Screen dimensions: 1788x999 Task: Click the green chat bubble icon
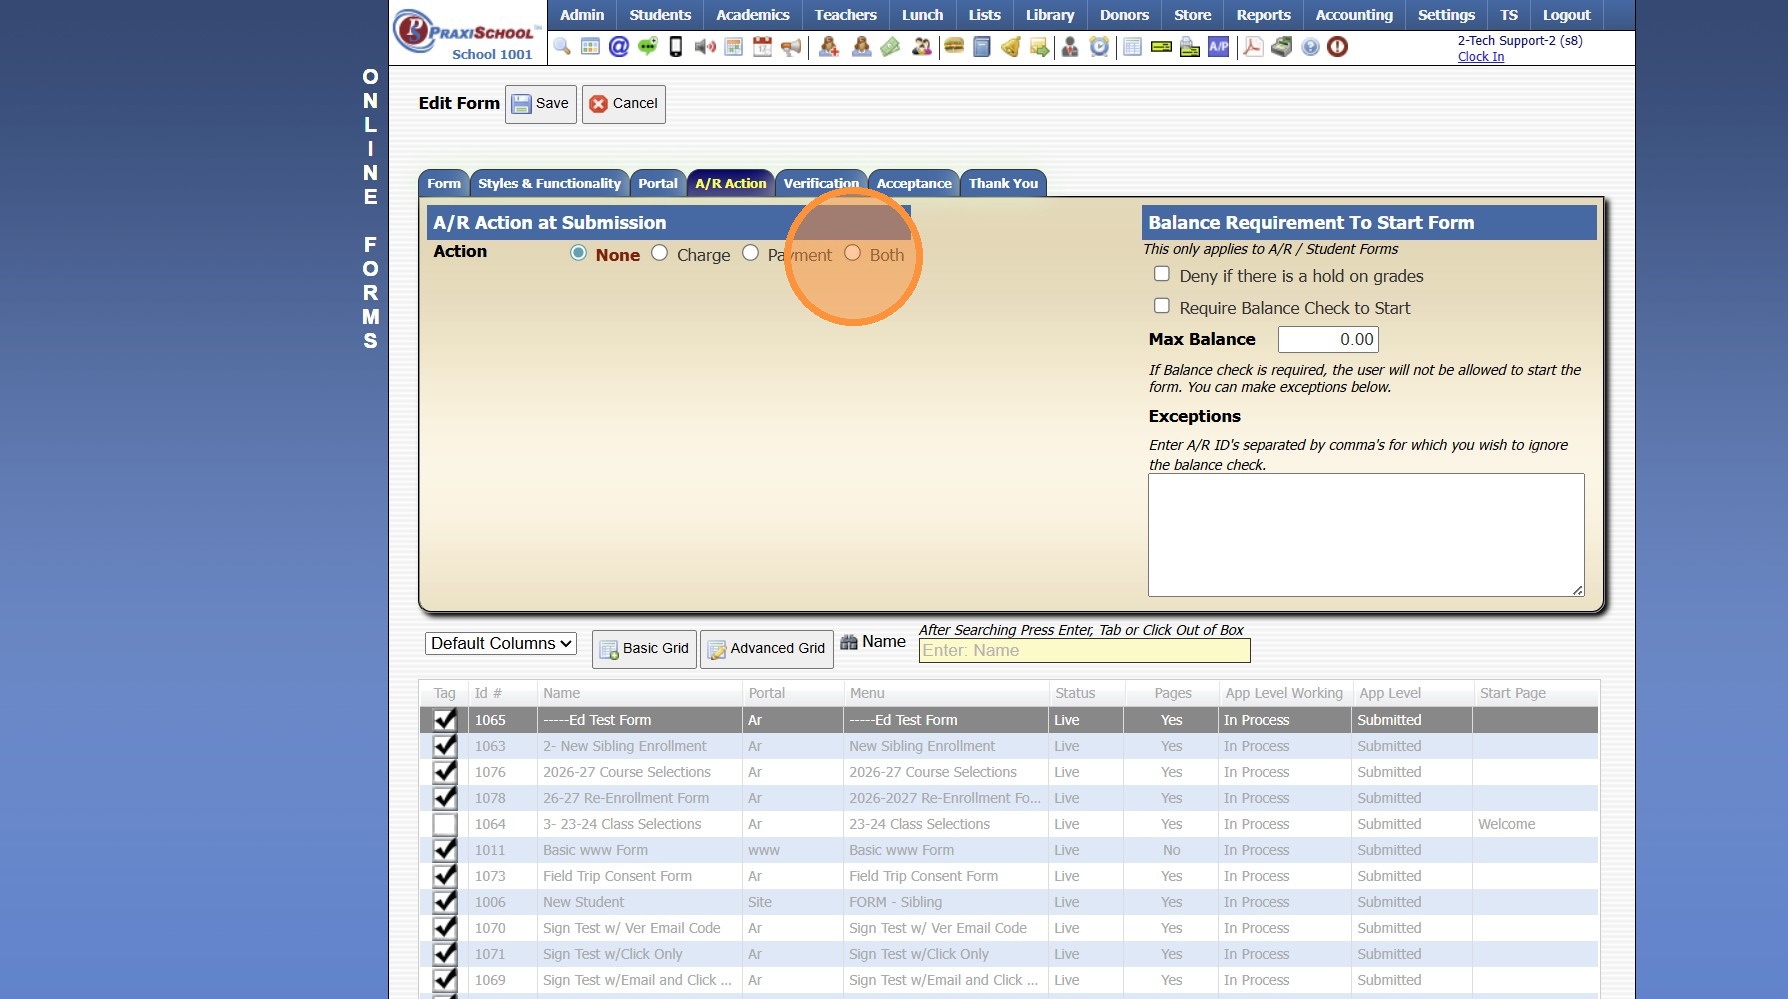point(648,47)
